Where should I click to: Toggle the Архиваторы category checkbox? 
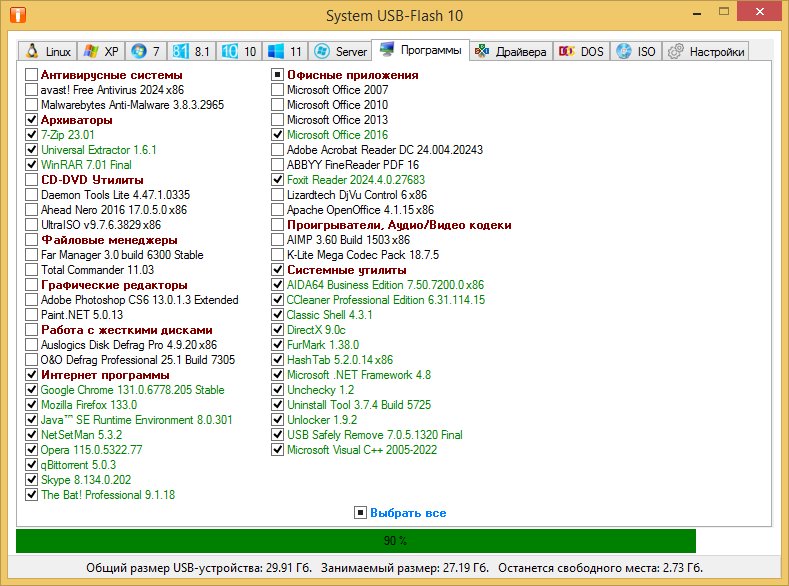click(32, 120)
